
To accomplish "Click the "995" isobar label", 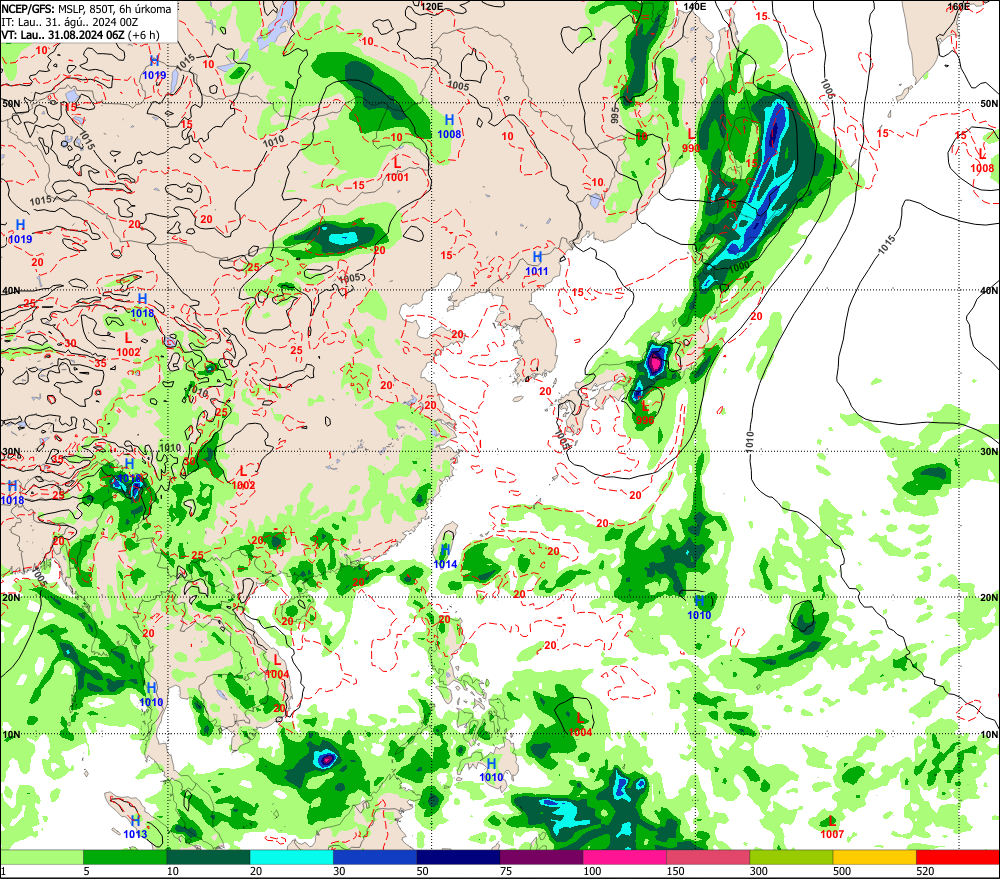I will click(615, 115).
